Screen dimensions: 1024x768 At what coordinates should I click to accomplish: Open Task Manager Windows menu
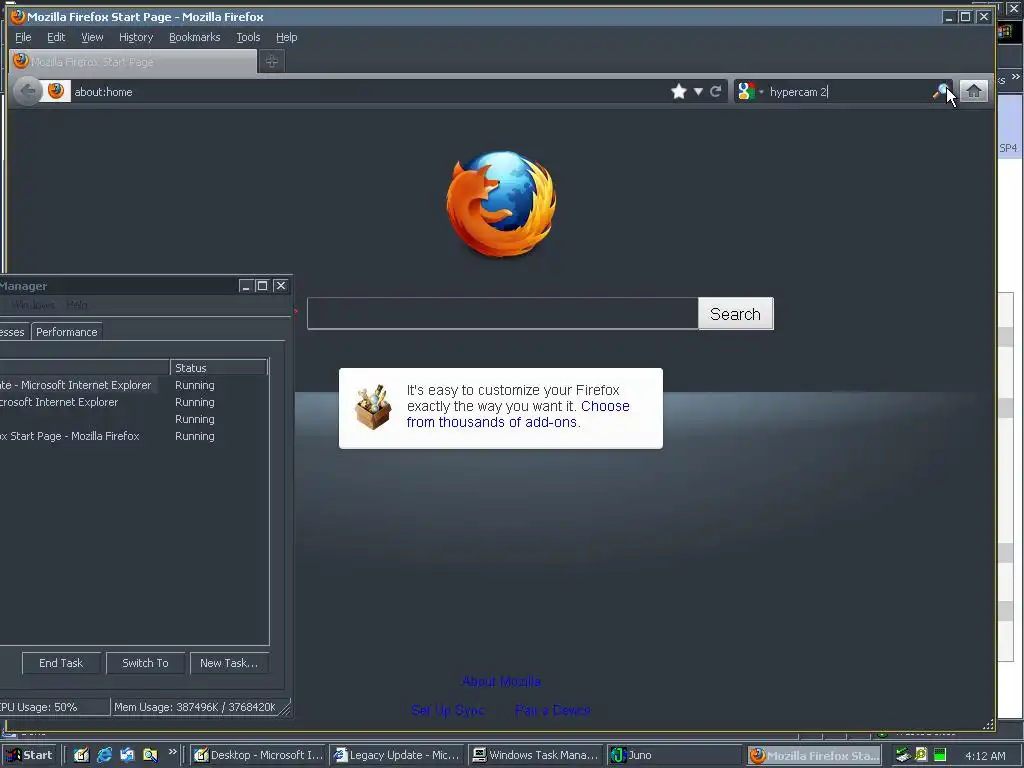(32, 305)
